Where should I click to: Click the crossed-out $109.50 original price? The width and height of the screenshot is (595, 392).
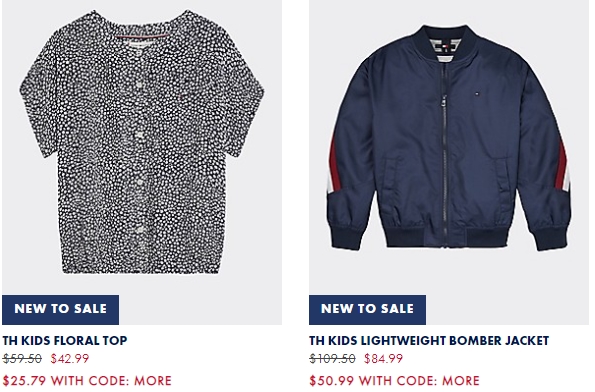(x=332, y=359)
